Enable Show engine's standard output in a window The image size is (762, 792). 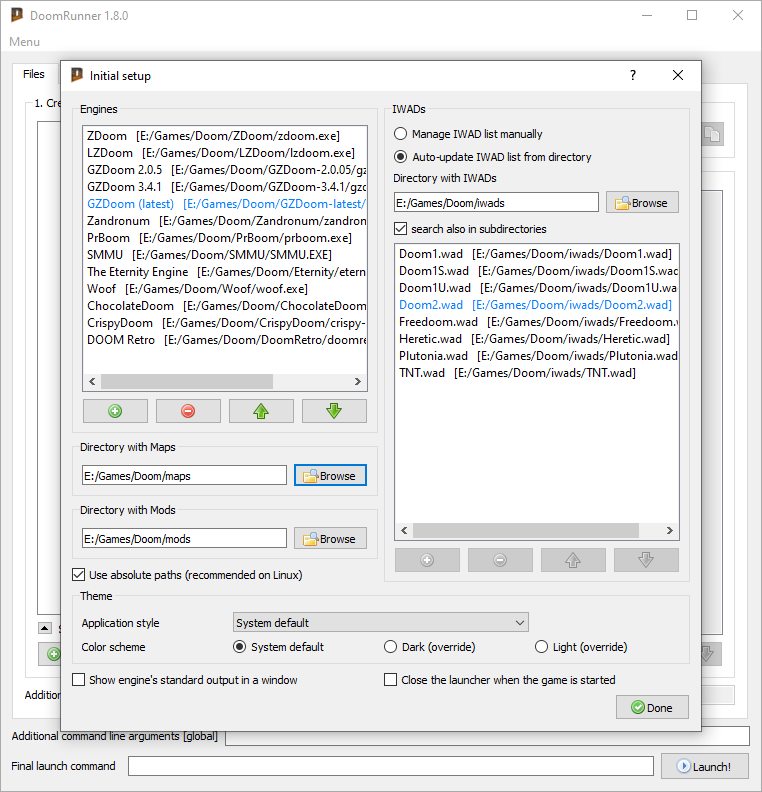185,680
